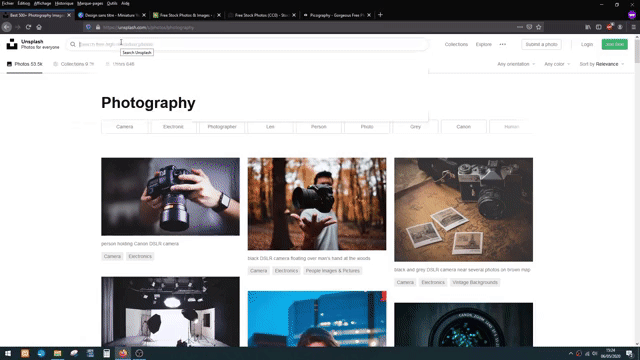Viewport: 640px width, 360px height.
Task: Open the Explore nav link
Action: click(483, 44)
